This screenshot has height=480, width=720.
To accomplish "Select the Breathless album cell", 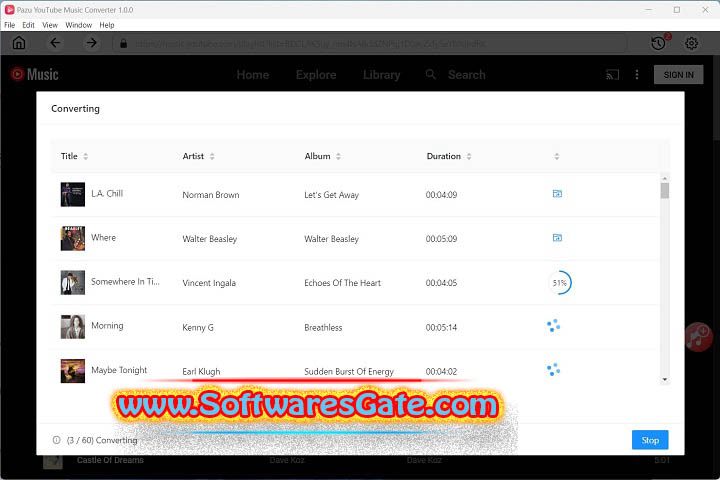I will (x=323, y=328).
